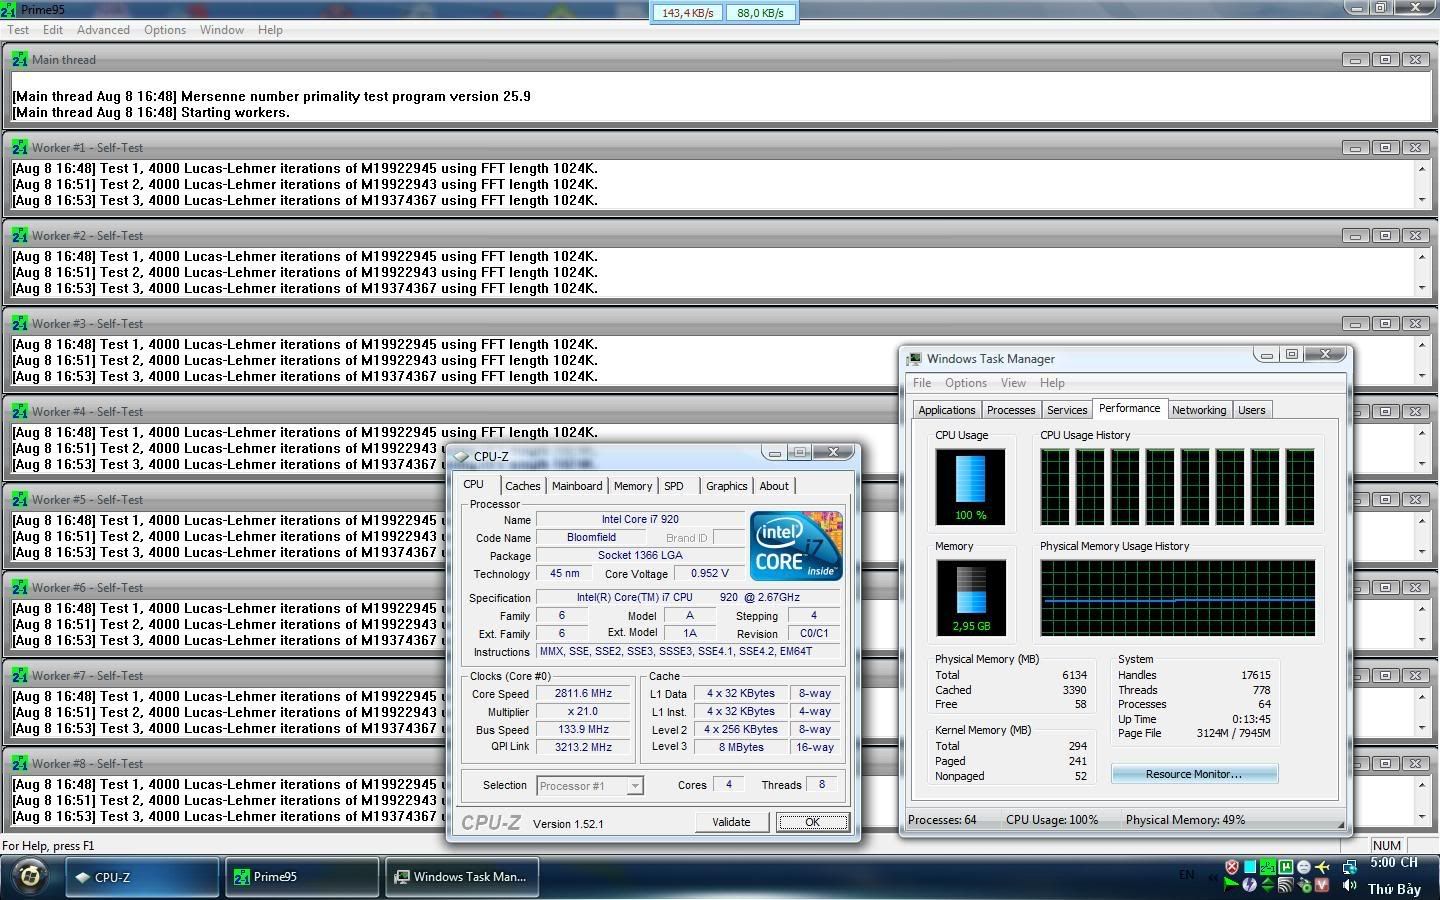
Task: Switch to the Memory tab in CPU-Z
Action: (633, 486)
